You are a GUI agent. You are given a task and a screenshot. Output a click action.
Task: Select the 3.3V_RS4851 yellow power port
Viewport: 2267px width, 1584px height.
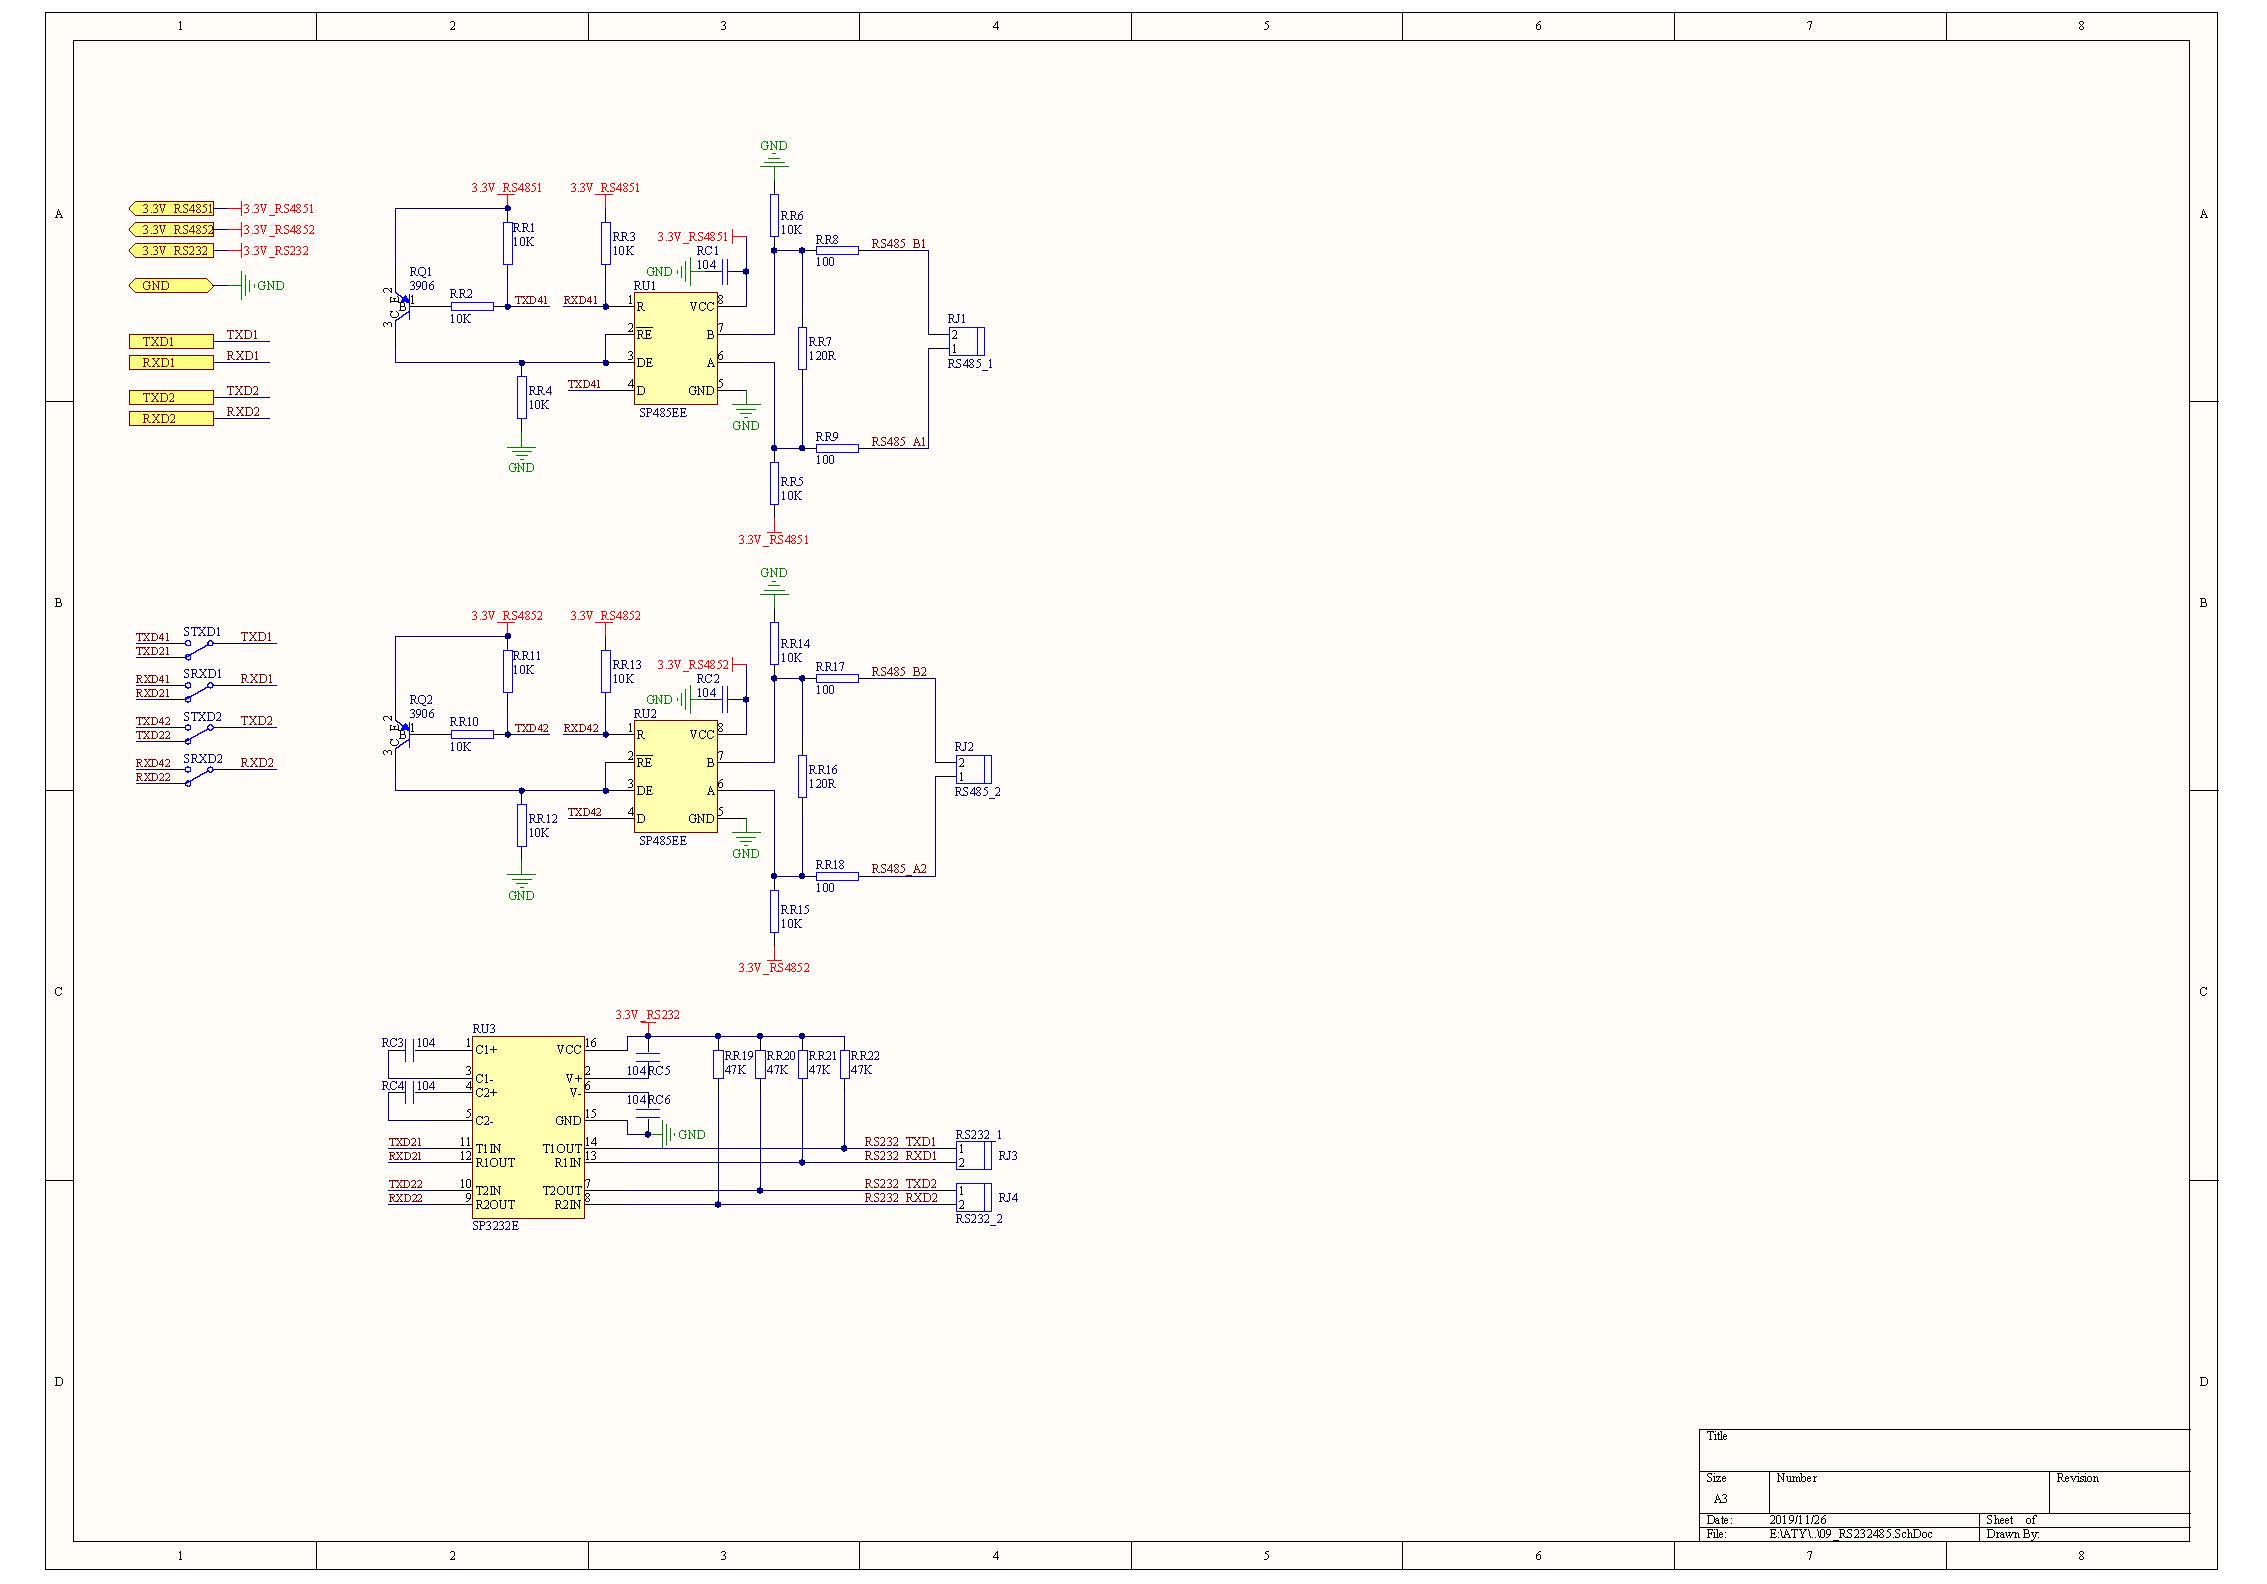(x=172, y=209)
